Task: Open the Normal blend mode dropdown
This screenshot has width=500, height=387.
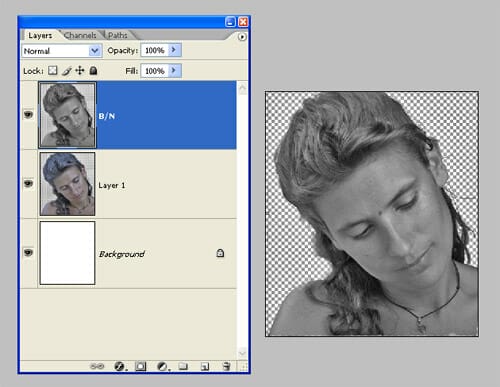Action: click(62, 51)
